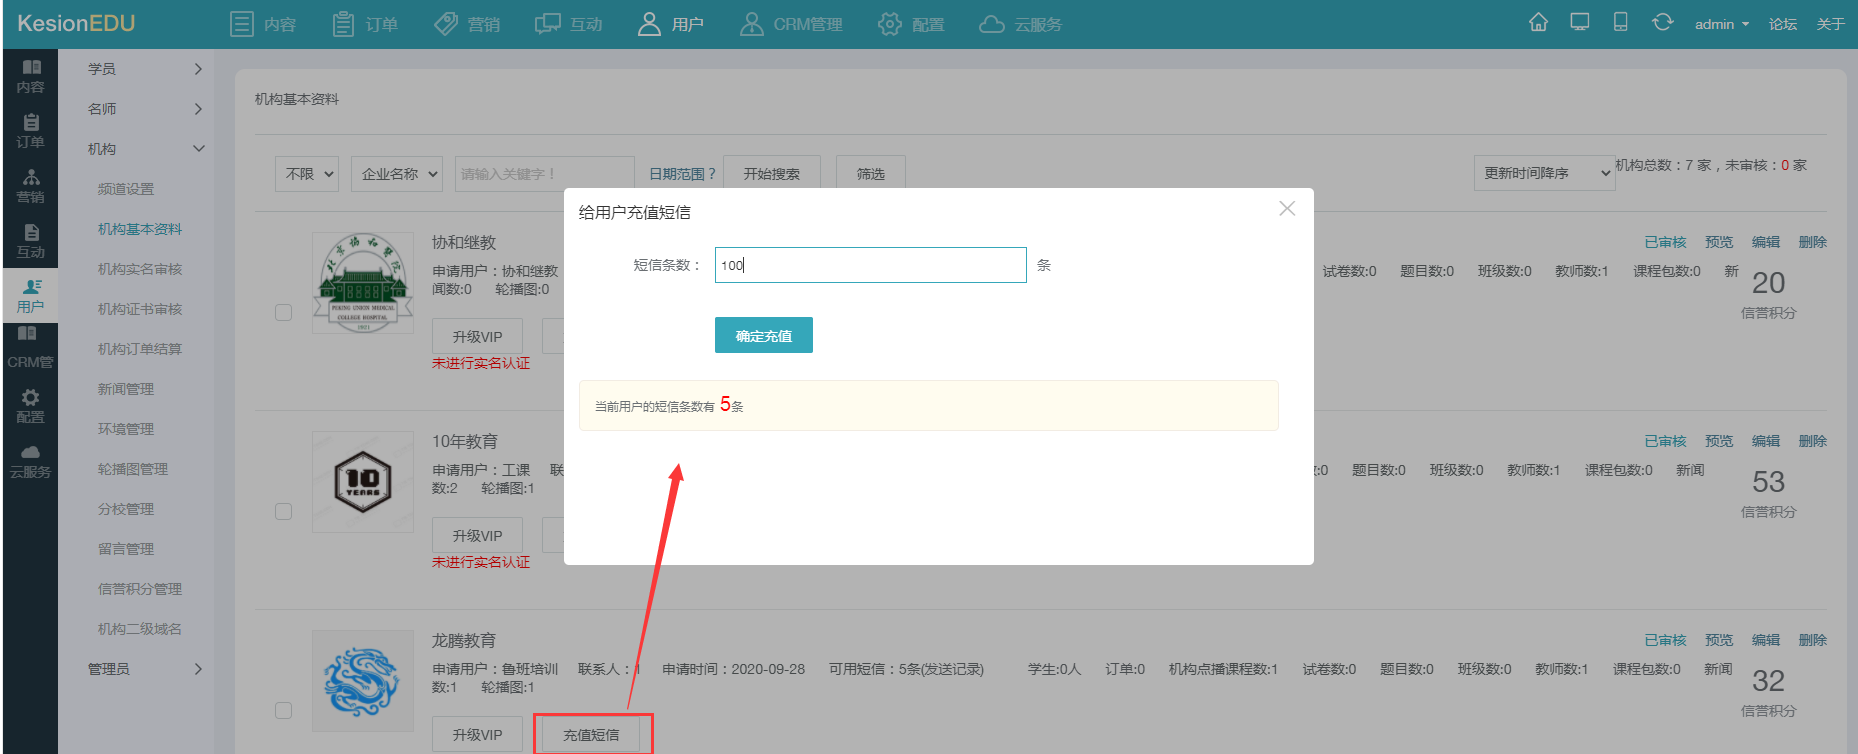Click 升级VIP for 协和继教

[477, 337]
